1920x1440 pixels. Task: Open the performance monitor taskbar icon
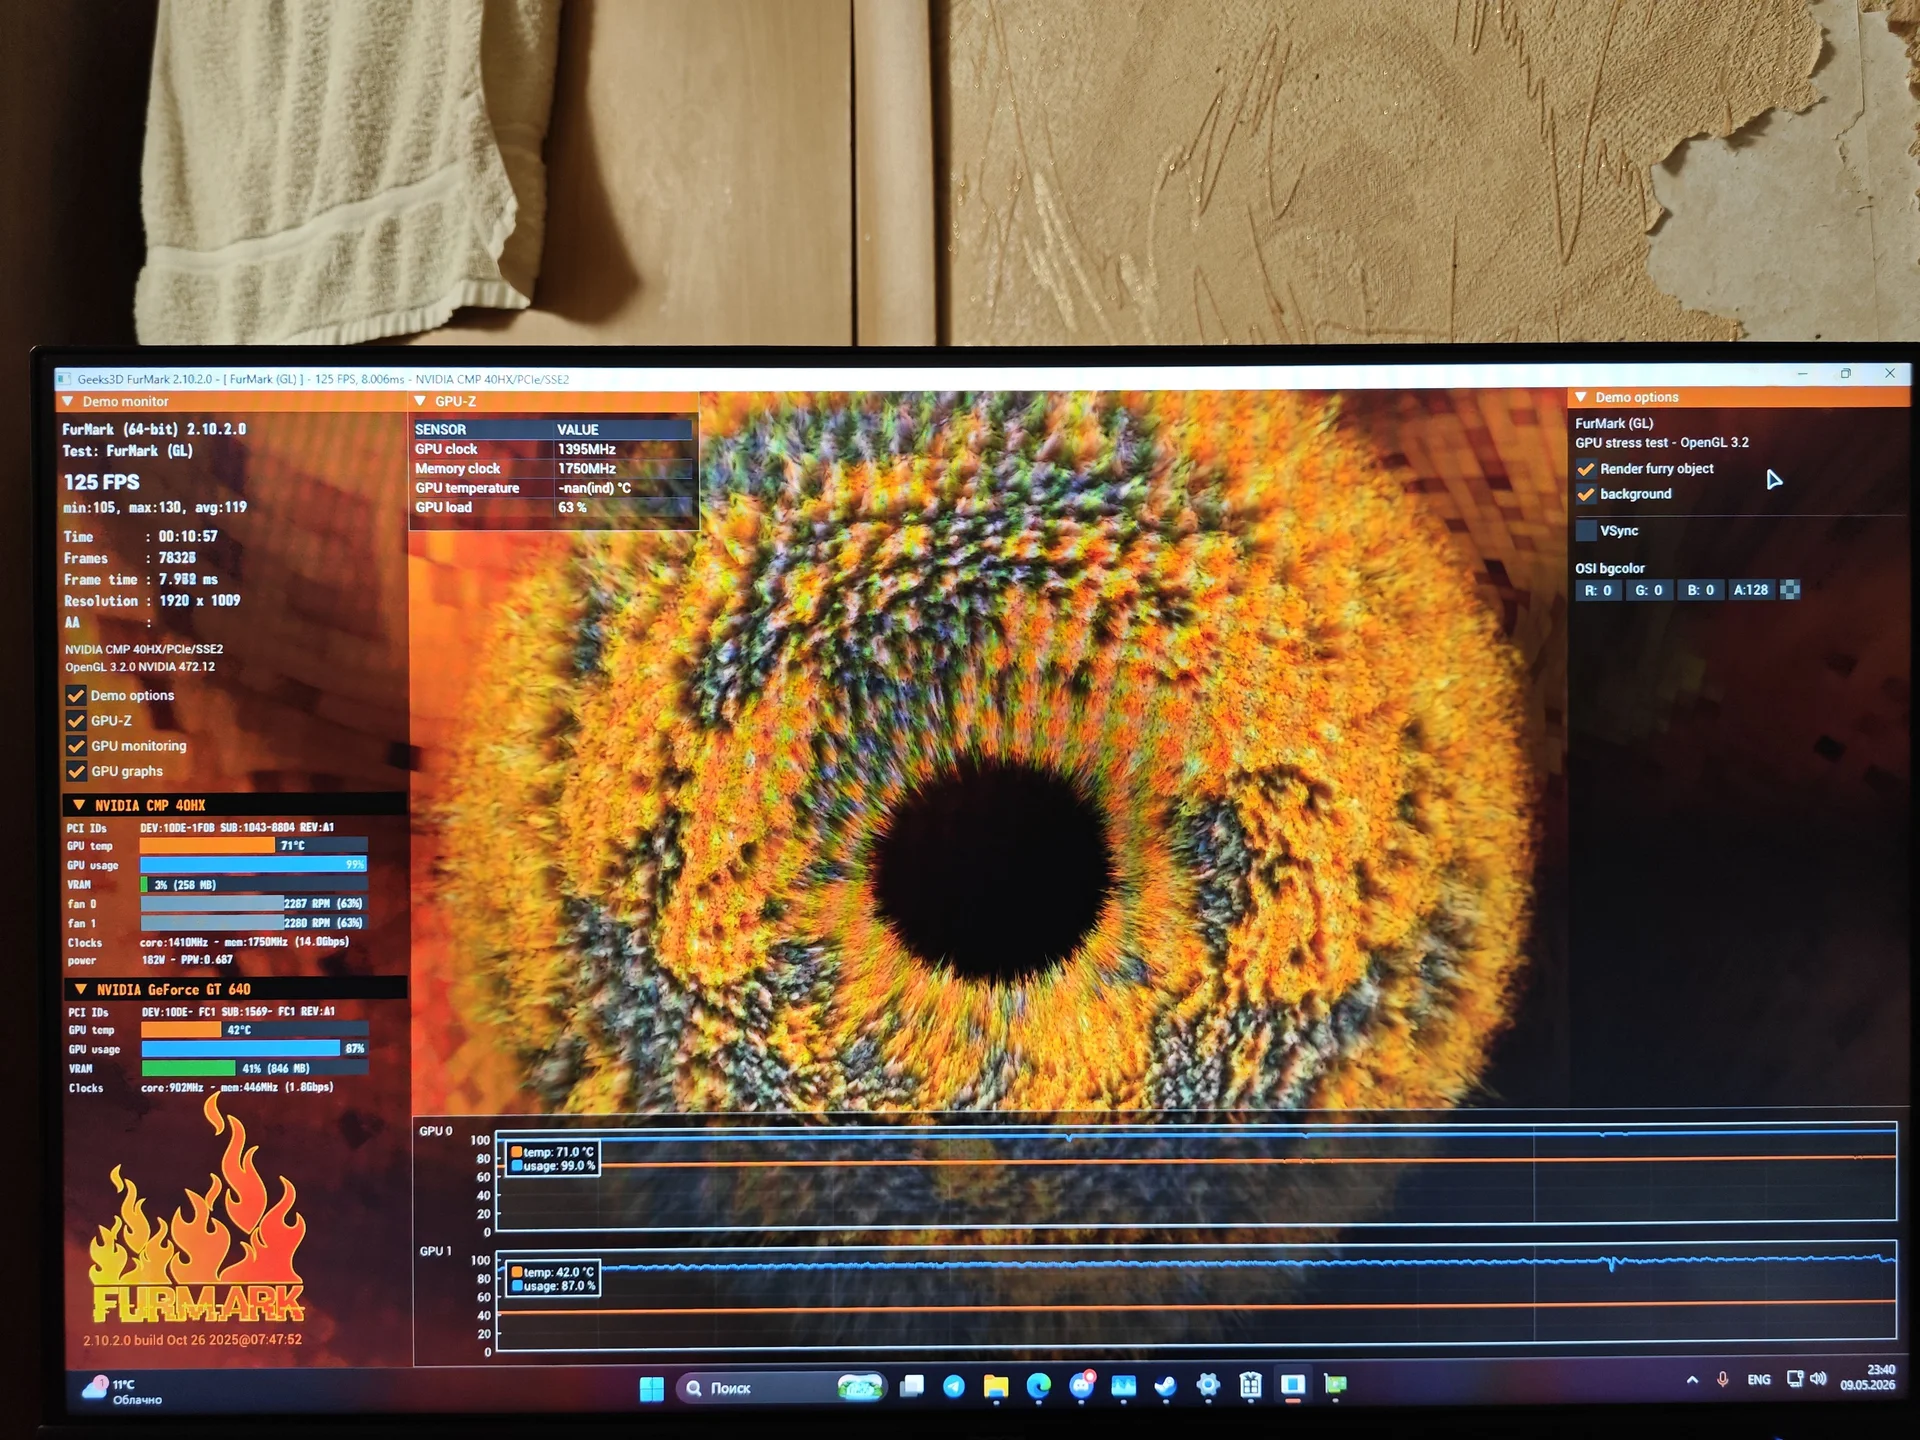coord(1124,1385)
